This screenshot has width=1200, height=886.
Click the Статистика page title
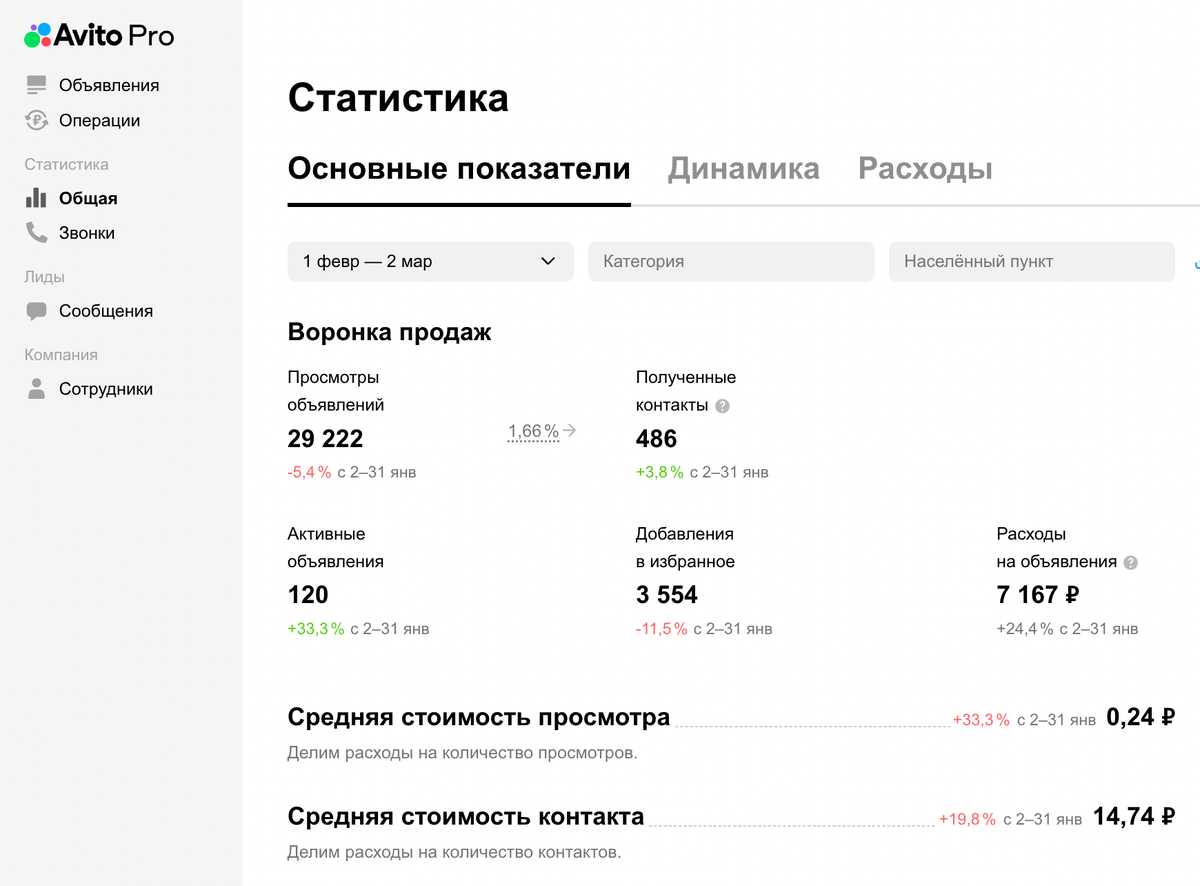[x=398, y=98]
